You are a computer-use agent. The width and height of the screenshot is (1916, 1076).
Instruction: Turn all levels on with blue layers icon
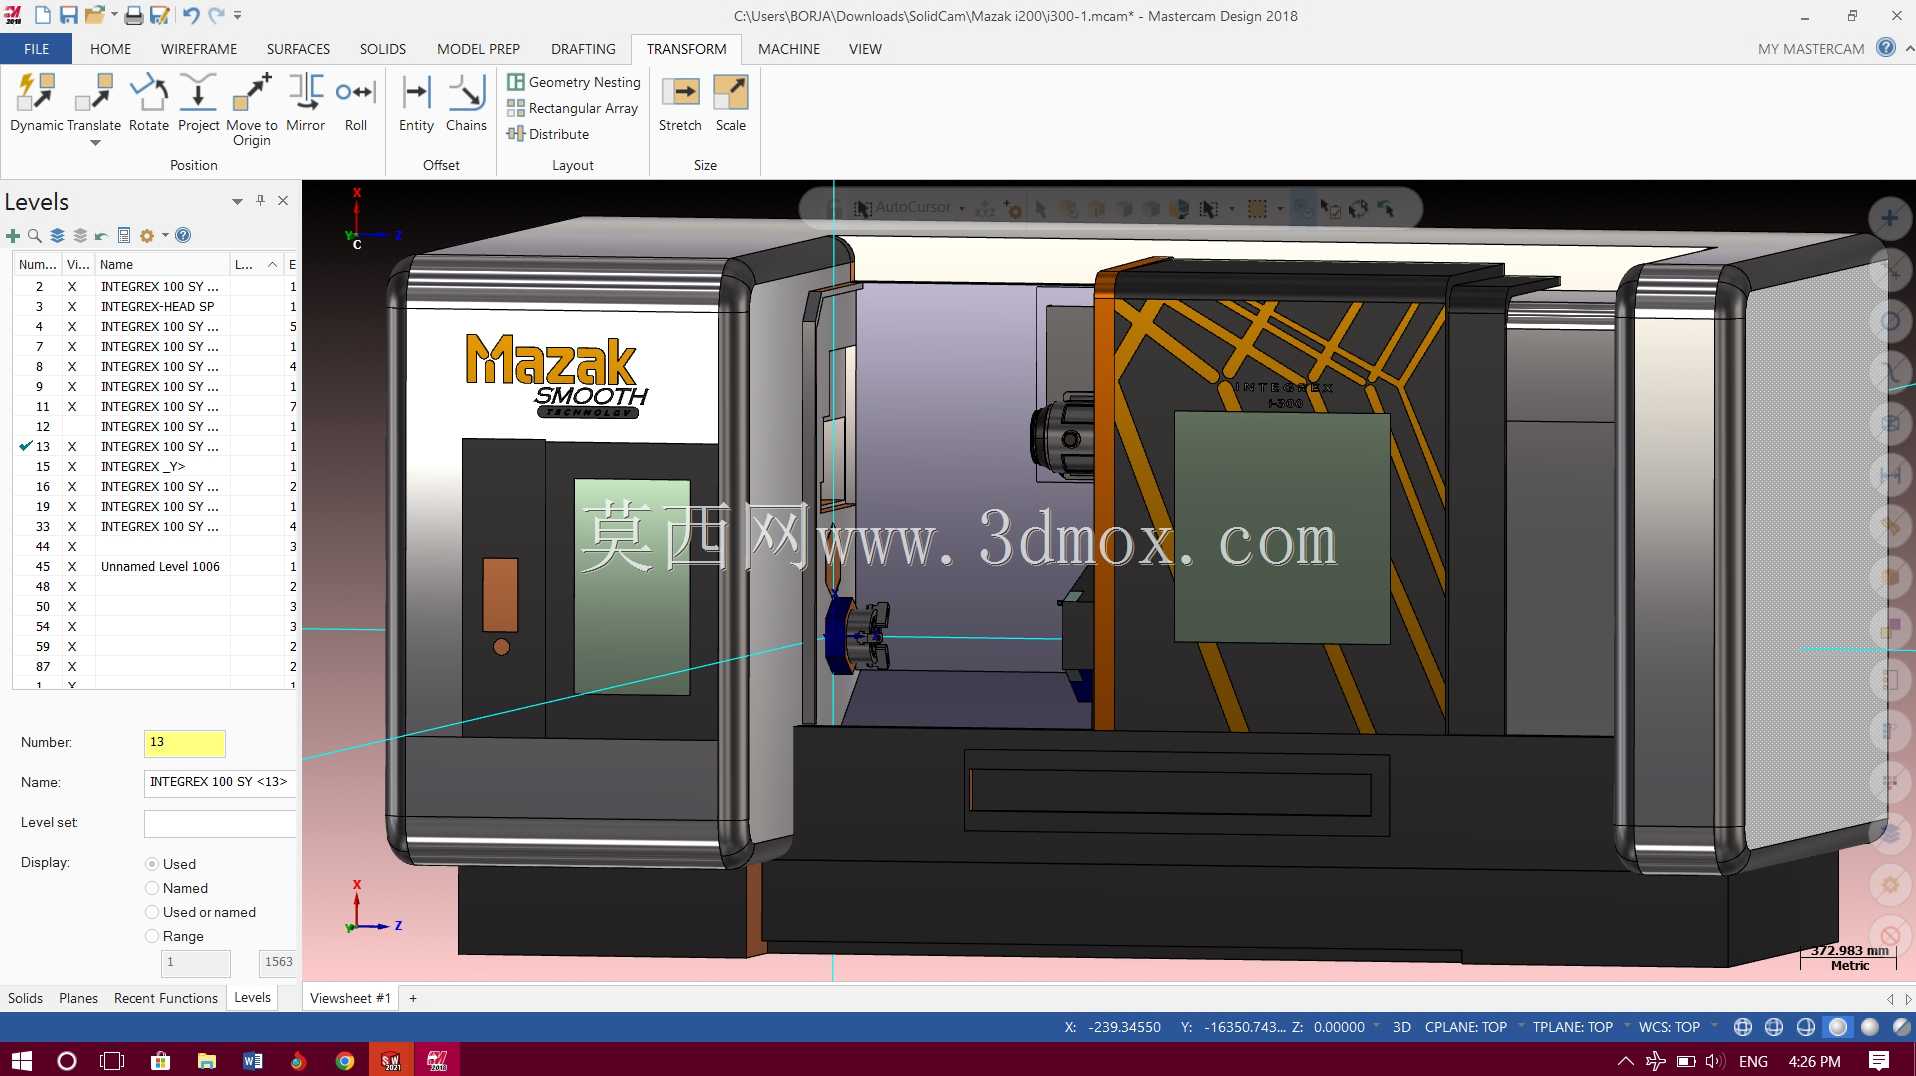tap(57, 236)
